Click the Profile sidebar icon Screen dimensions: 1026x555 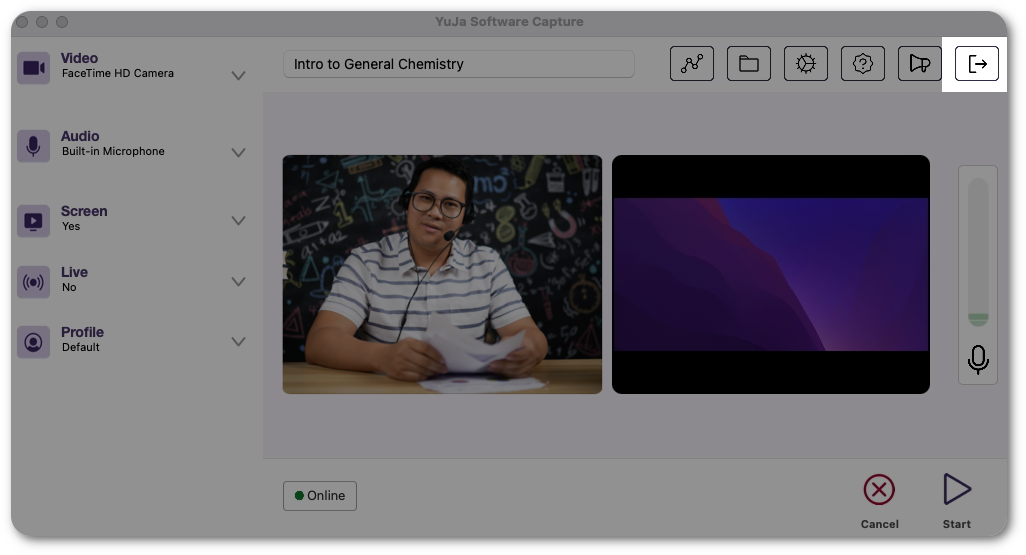[x=33, y=342]
